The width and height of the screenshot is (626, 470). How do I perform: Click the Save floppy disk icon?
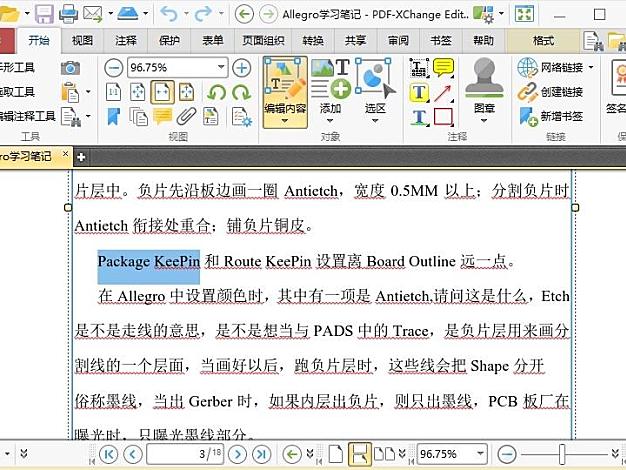coord(44,14)
